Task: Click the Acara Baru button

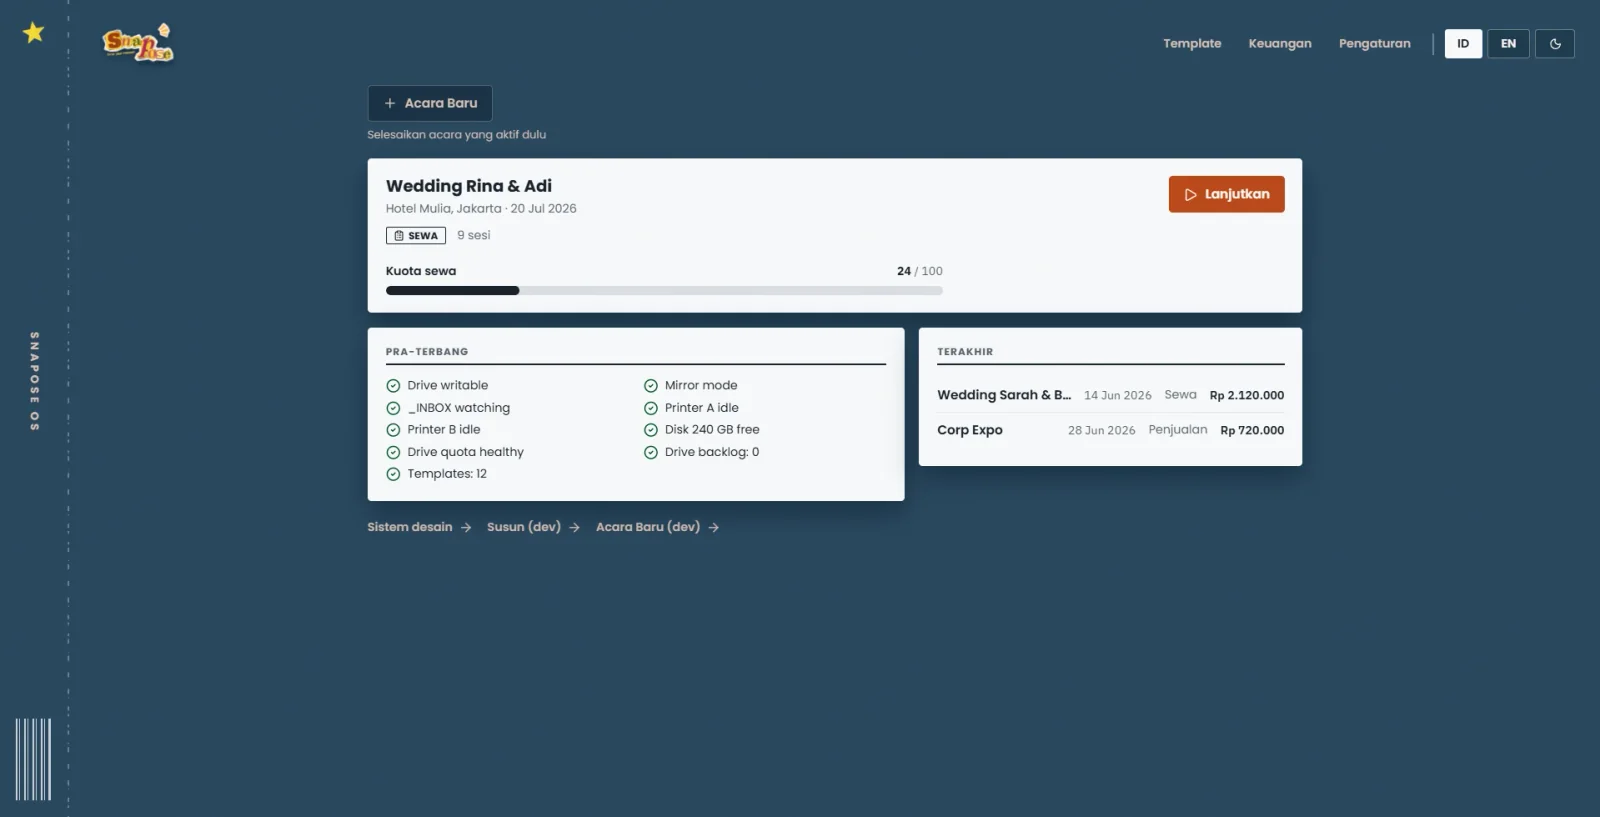Action: [x=430, y=103]
